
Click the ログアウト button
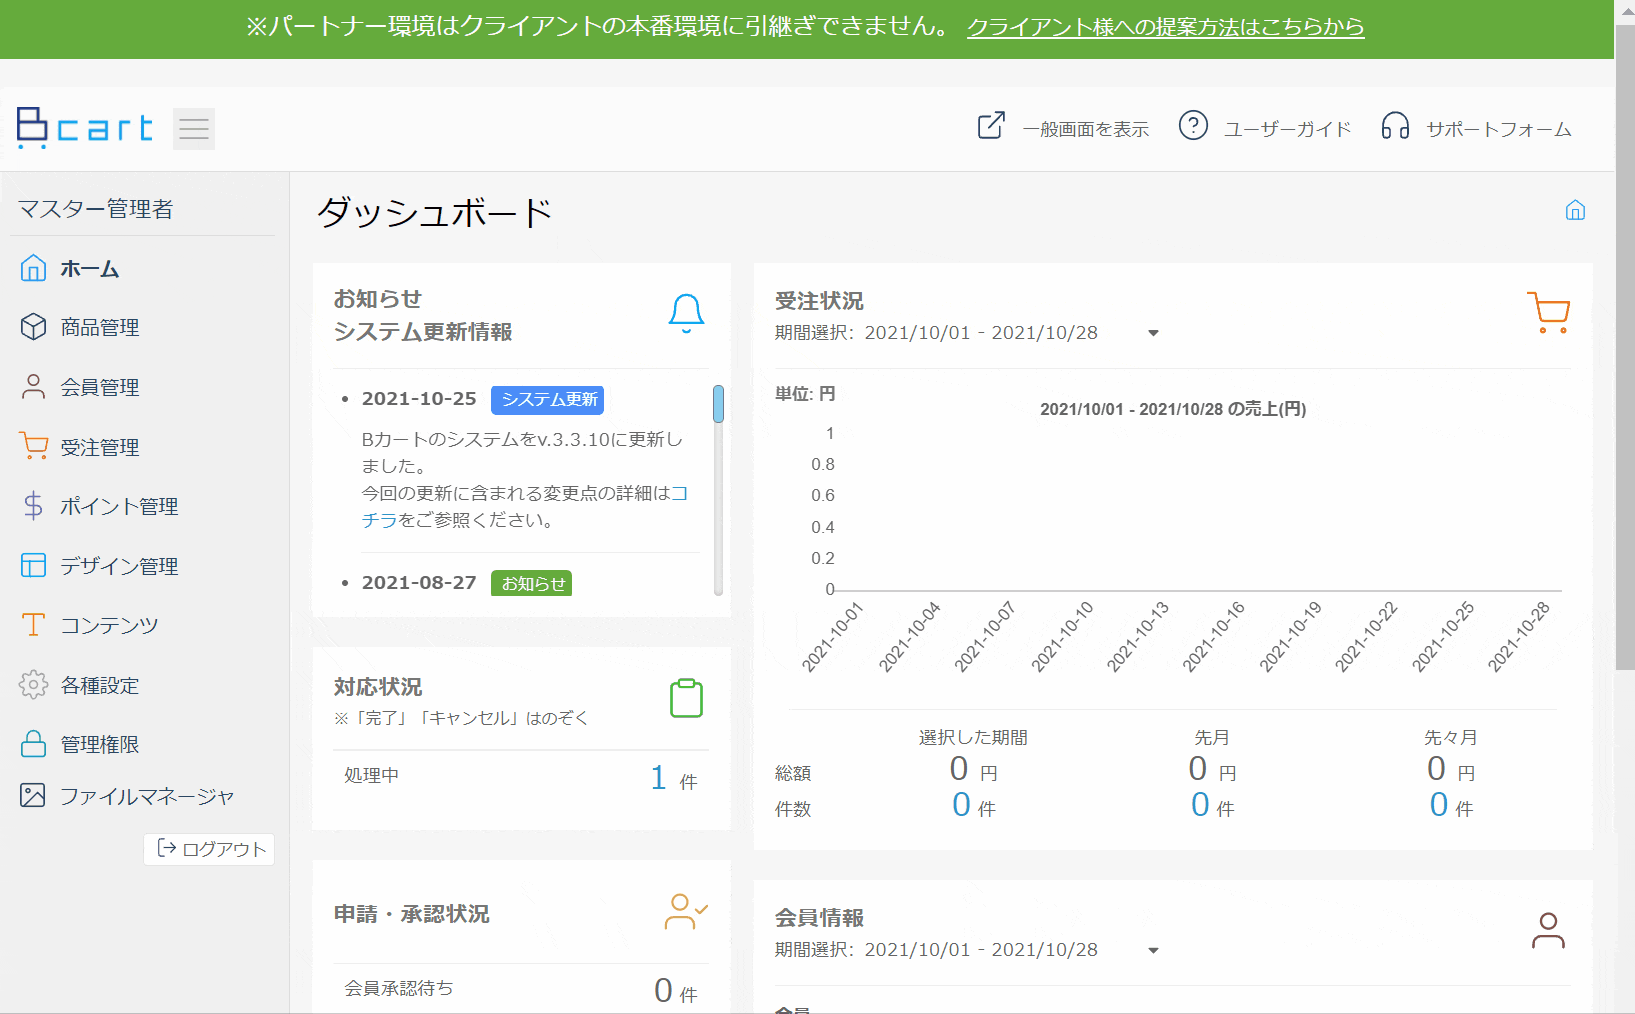coord(209,849)
